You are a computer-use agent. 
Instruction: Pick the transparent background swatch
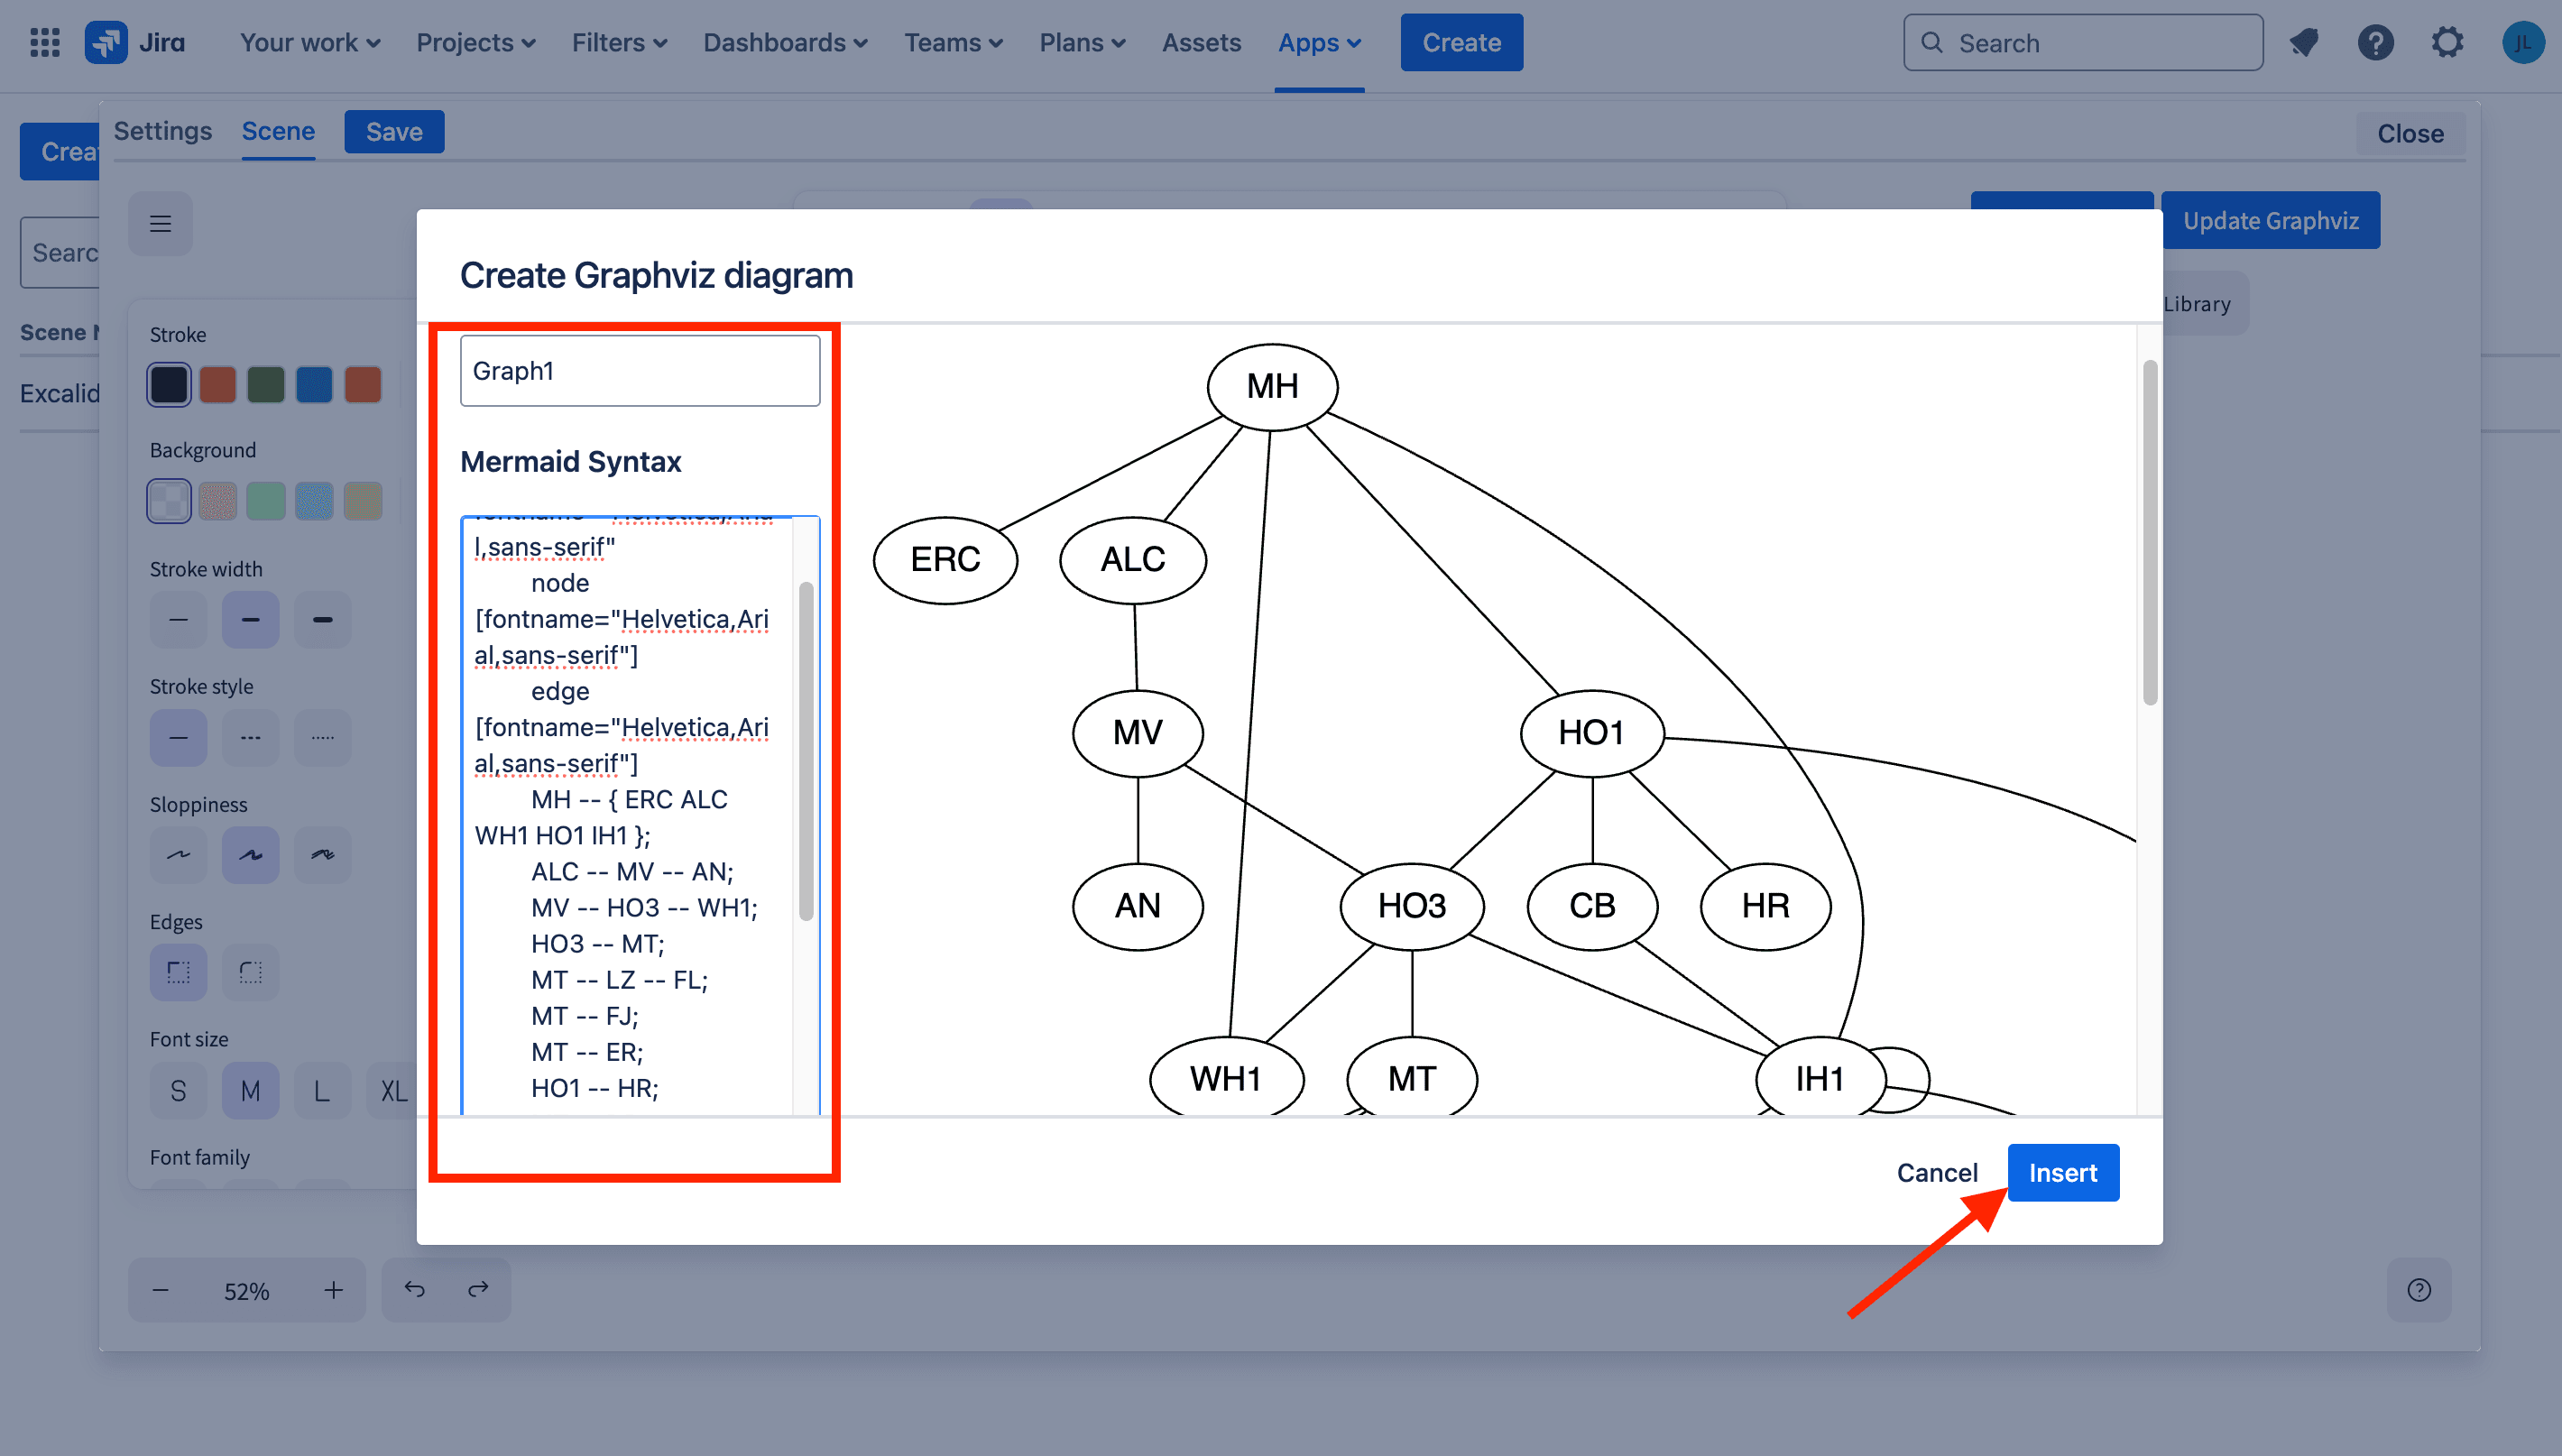coord(169,501)
